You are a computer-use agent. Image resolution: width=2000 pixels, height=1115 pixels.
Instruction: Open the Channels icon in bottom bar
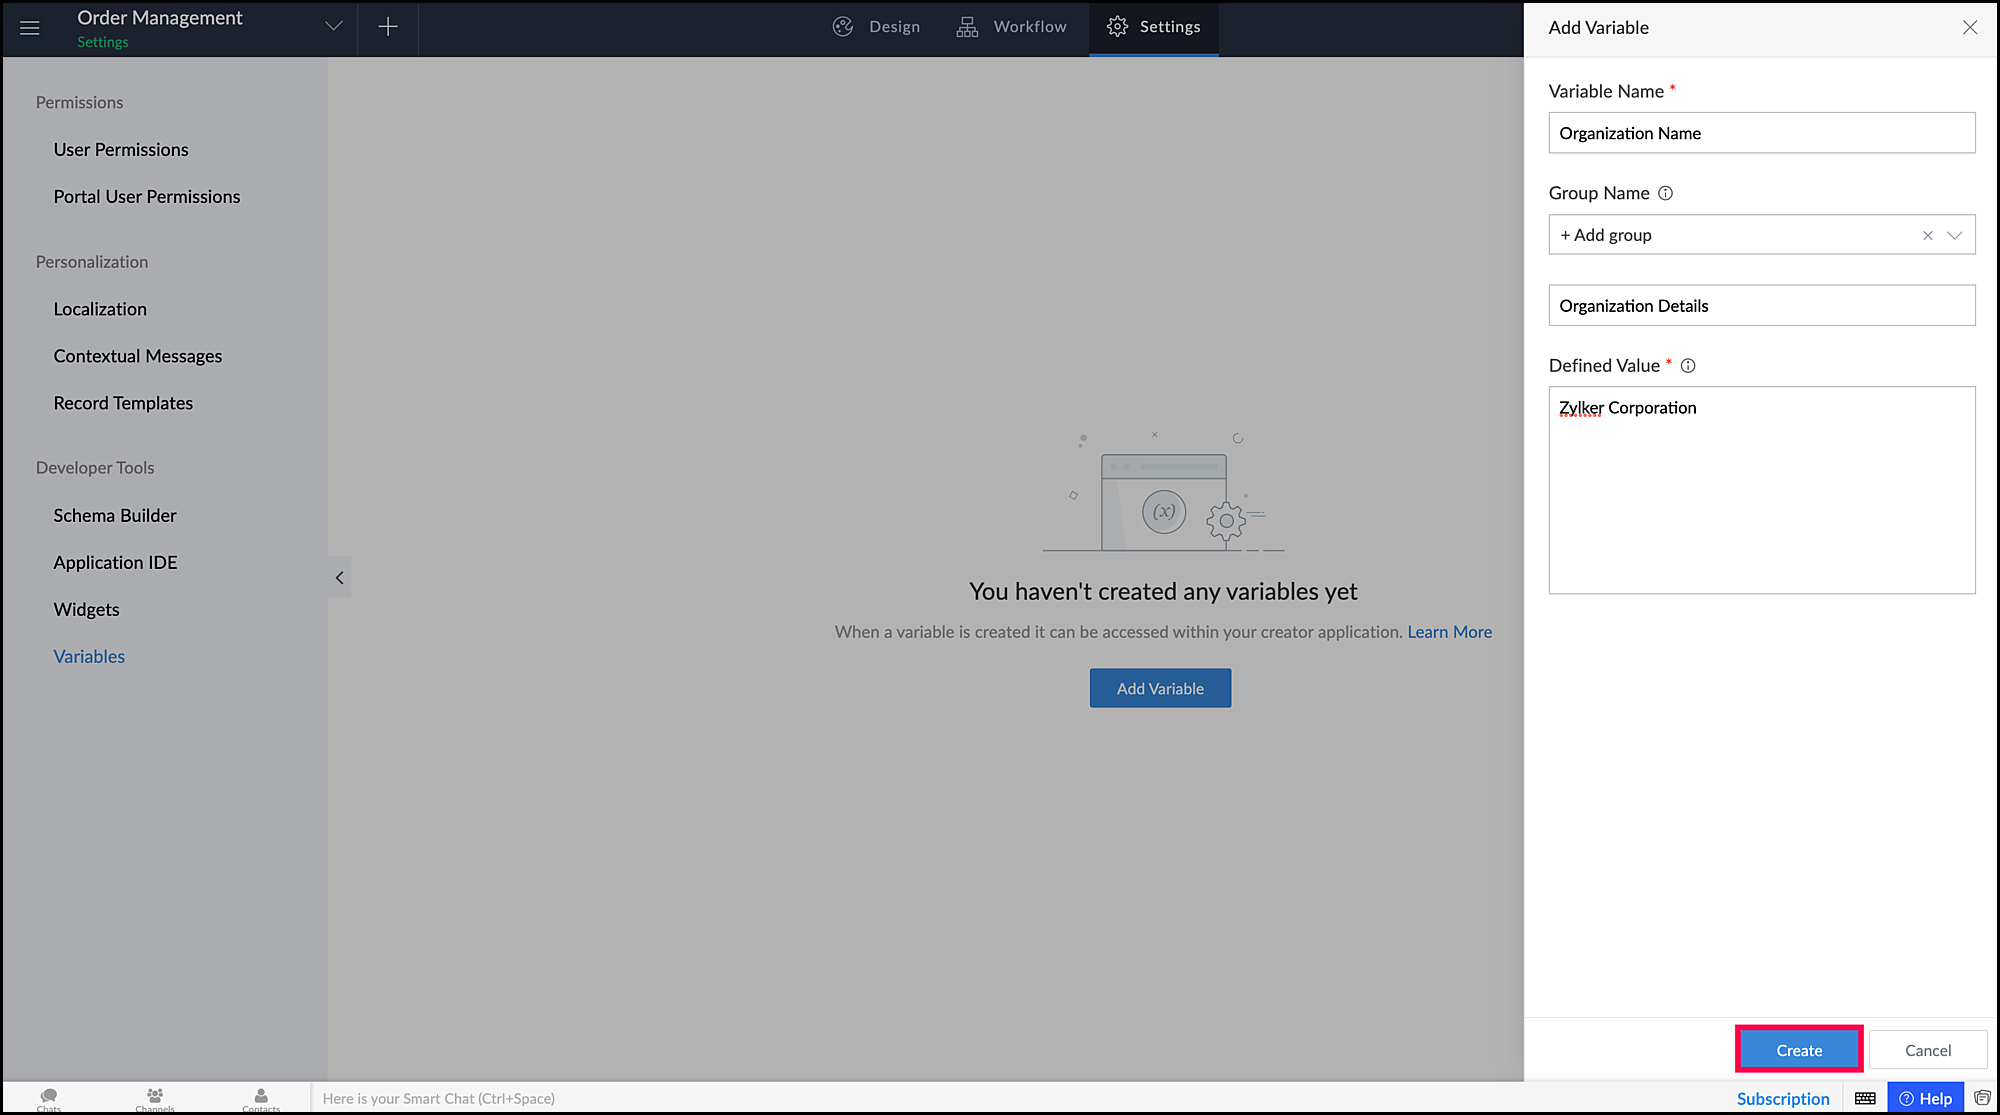coord(155,1098)
